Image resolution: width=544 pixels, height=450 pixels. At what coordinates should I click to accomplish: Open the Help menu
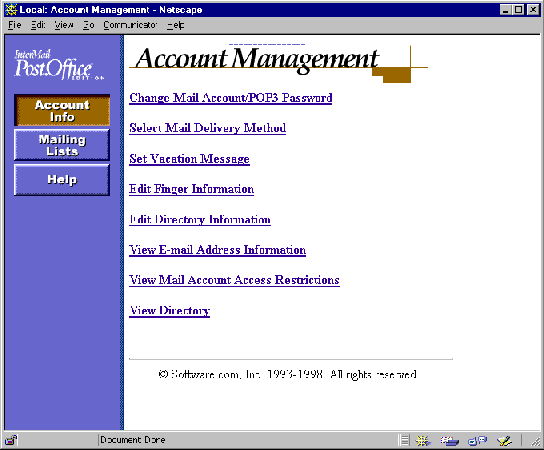[x=175, y=25]
